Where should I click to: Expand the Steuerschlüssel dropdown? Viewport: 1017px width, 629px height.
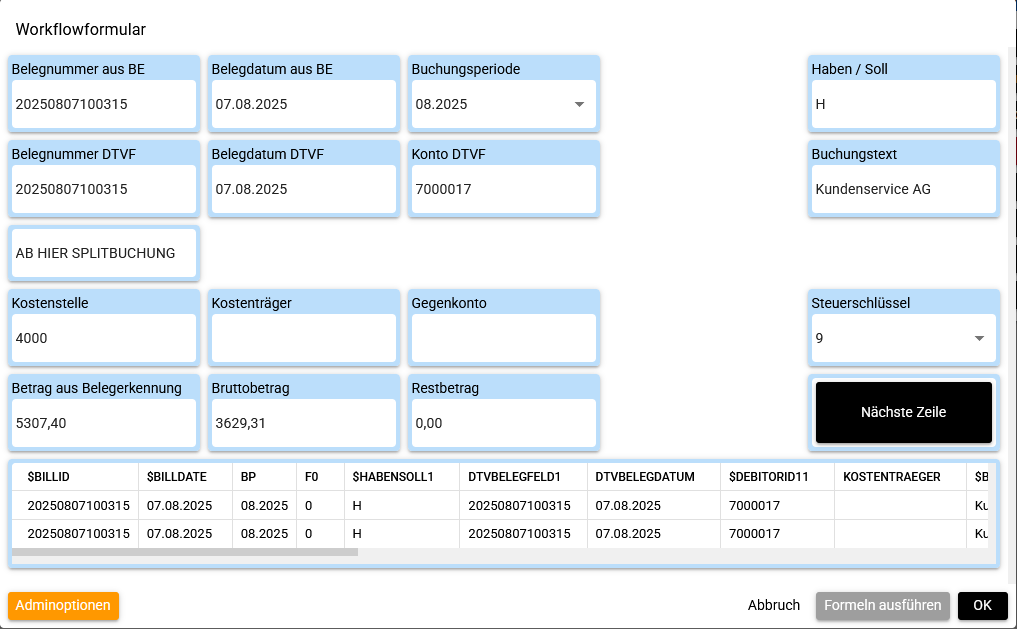click(x=979, y=339)
